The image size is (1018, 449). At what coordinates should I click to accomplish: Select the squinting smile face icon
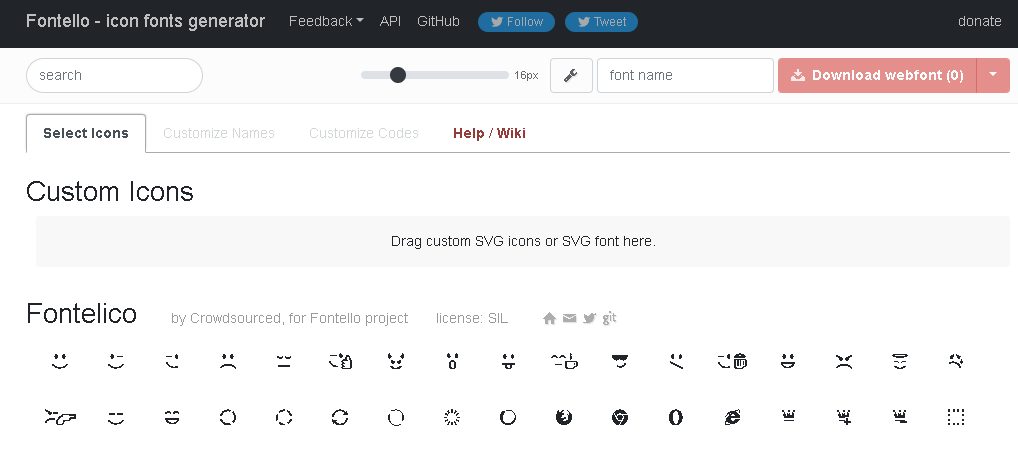coord(116,417)
